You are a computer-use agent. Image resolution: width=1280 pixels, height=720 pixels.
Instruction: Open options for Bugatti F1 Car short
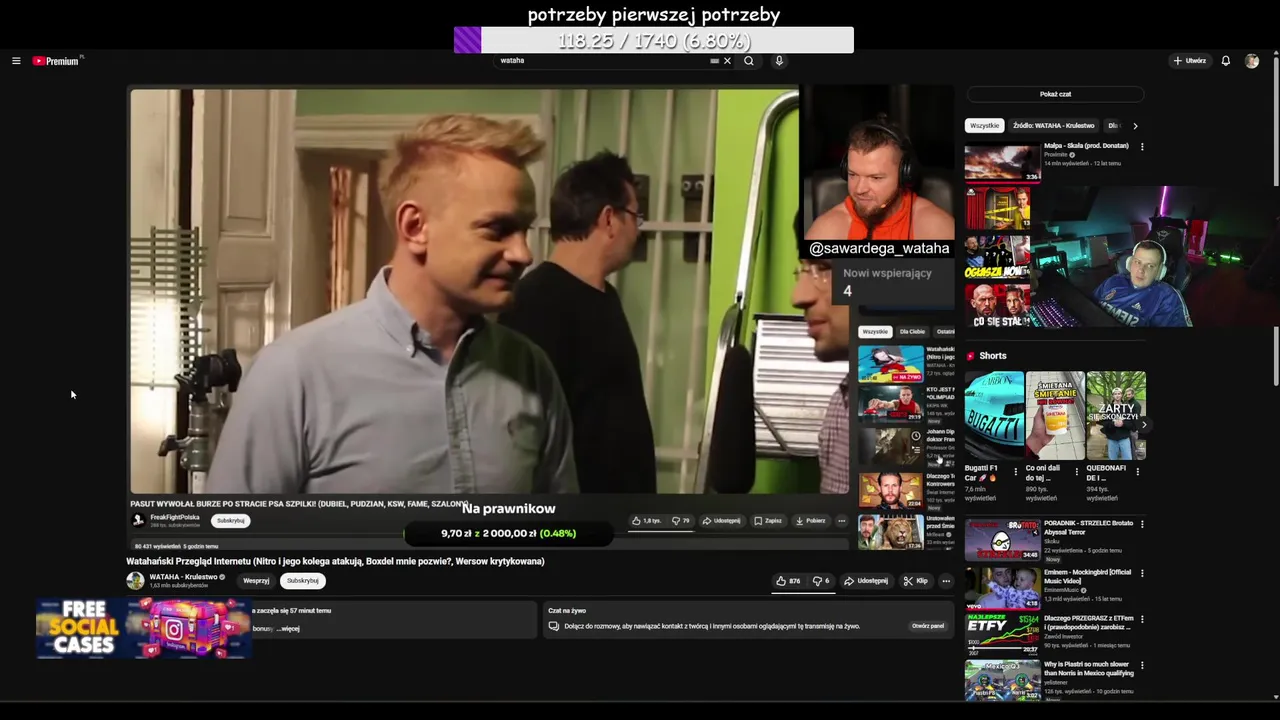click(x=1016, y=471)
